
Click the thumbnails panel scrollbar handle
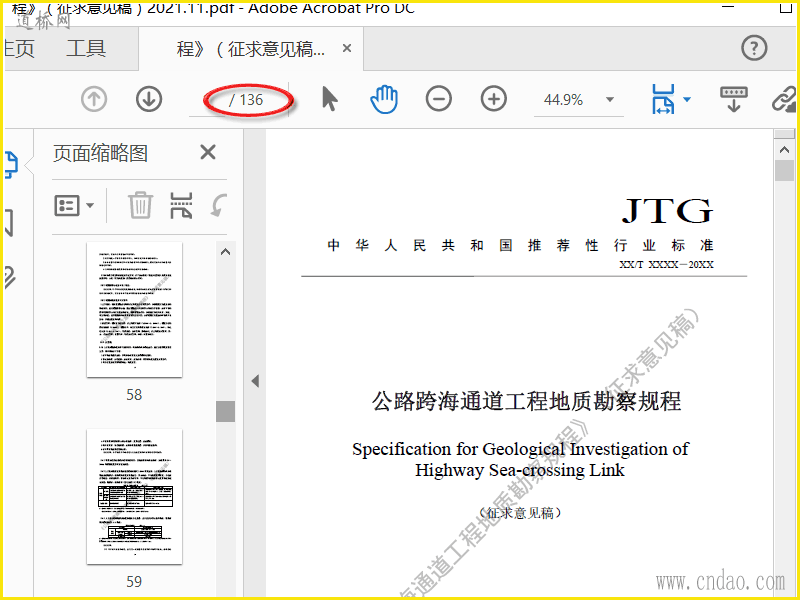[x=226, y=411]
